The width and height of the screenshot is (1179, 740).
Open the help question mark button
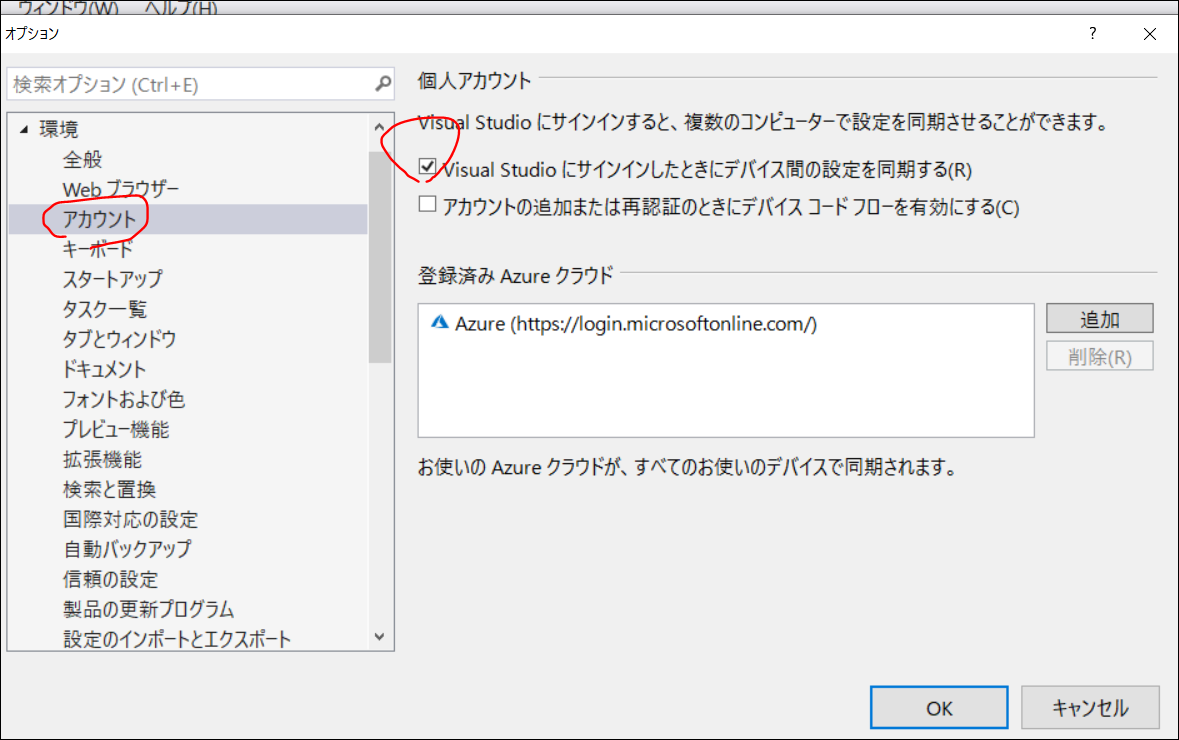(x=1093, y=33)
